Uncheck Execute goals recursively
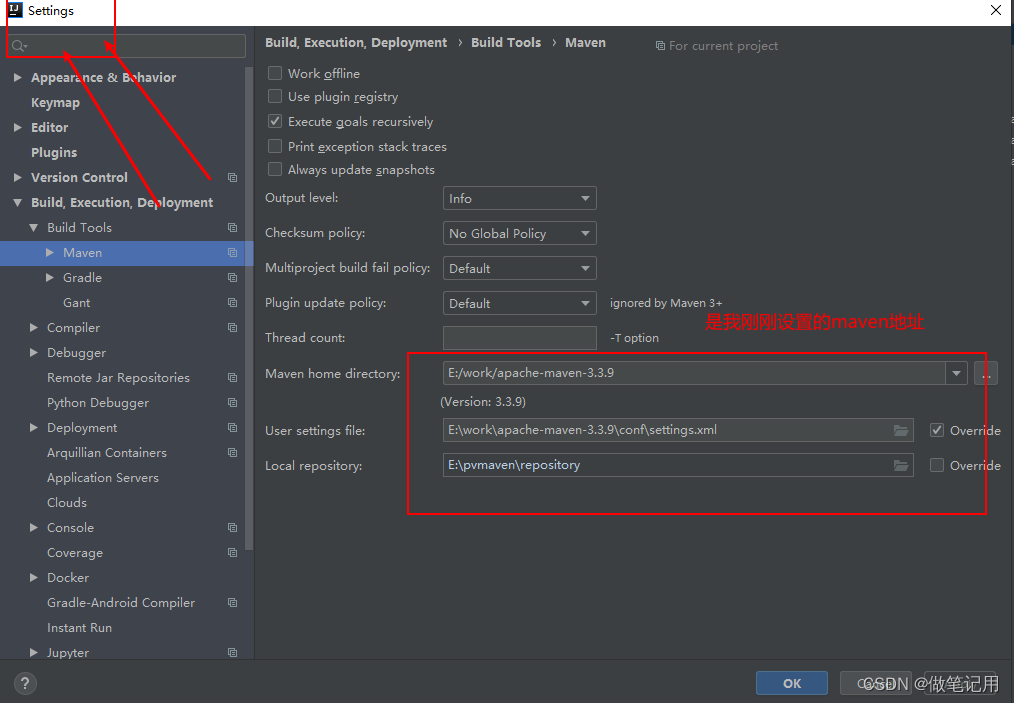1014x703 pixels. [275, 121]
